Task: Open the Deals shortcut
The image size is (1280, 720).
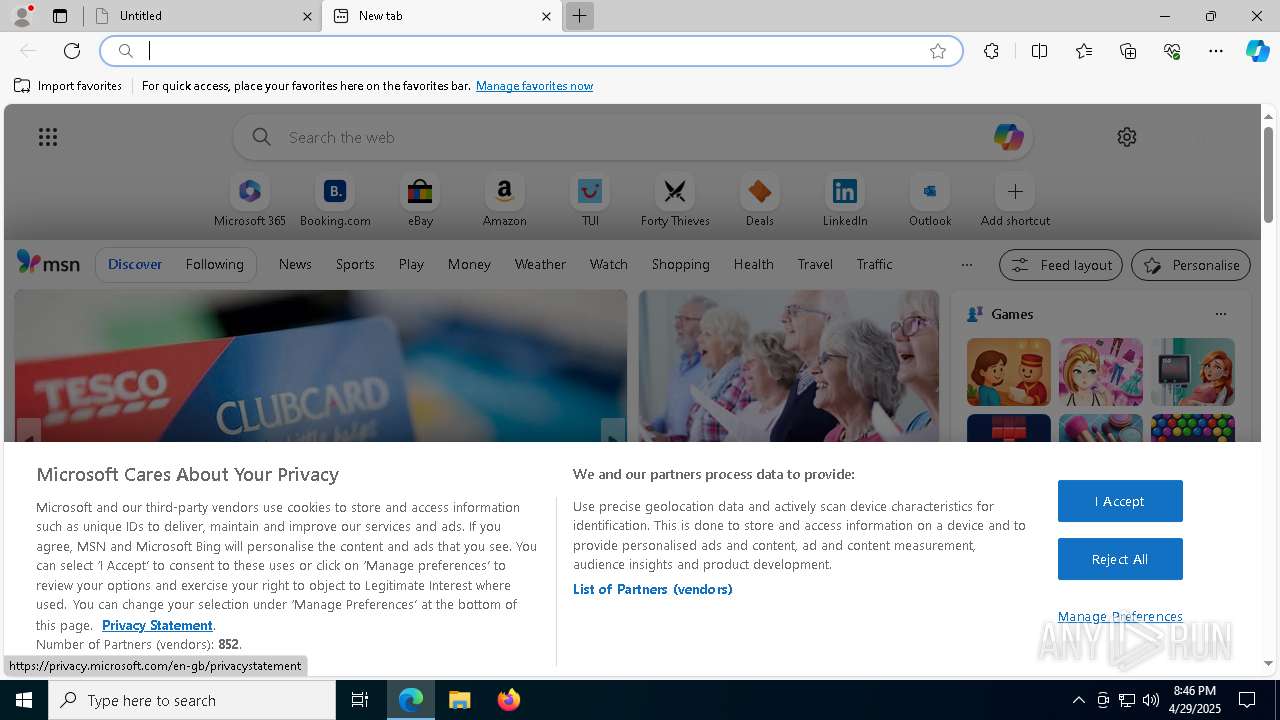Action: click(x=760, y=201)
